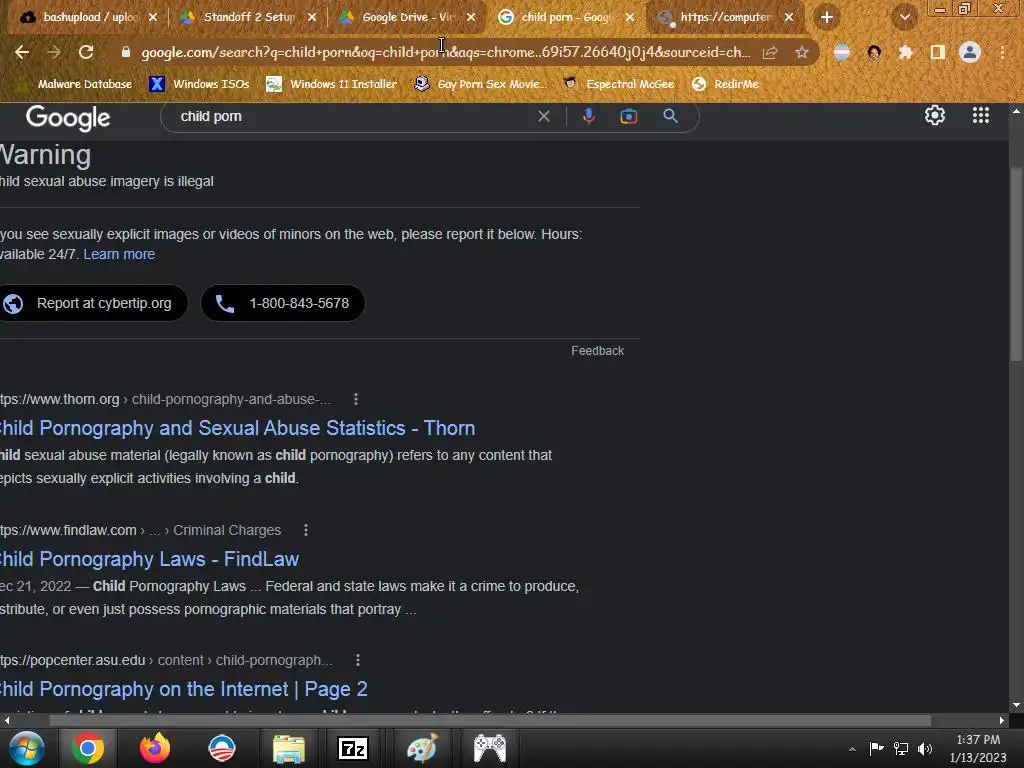Open the Espectral McGee bookmark
The image size is (1024, 768).
(618, 84)
